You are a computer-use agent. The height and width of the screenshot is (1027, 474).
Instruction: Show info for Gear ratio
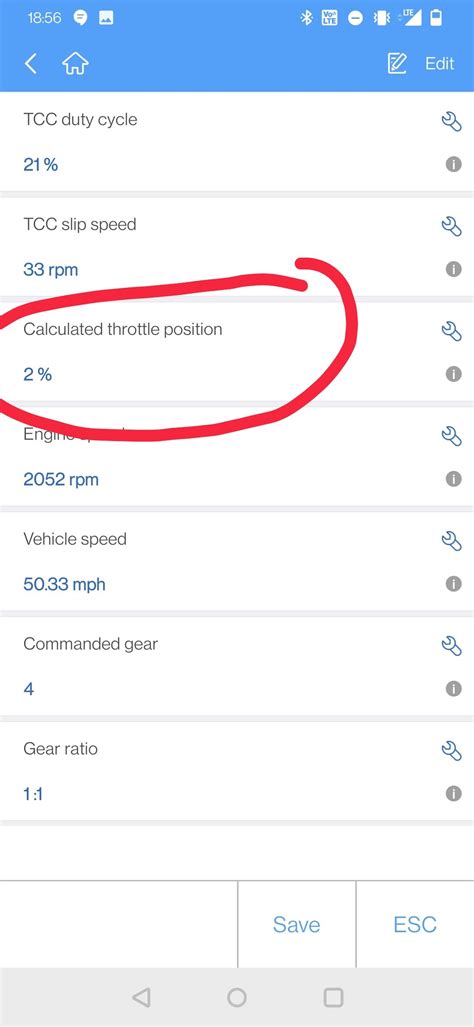coord(453,793)
